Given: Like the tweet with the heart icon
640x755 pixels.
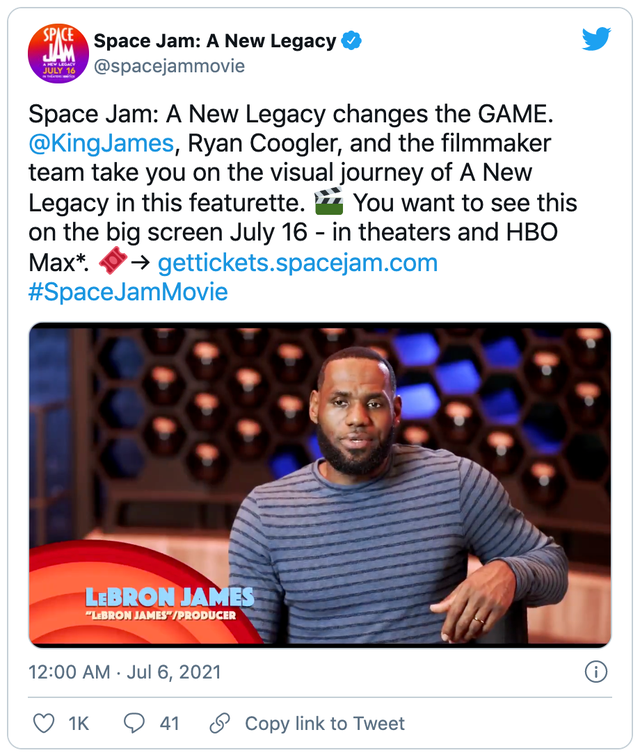Looking at the screenshot, I should pyautogui.click(x=44, y=723).
